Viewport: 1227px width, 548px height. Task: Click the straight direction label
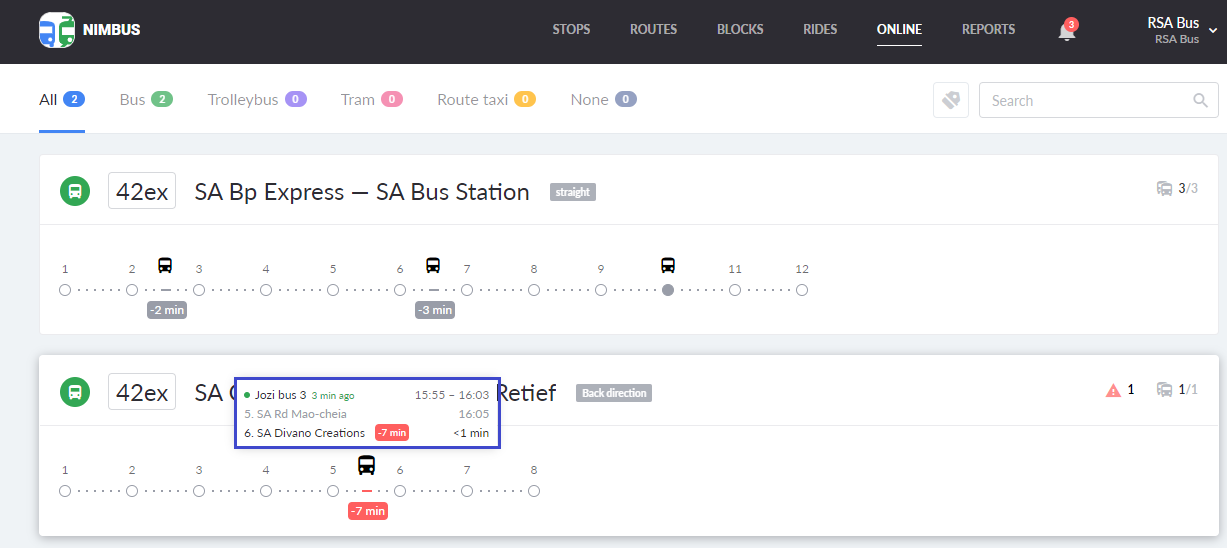[x=573, y=192]
